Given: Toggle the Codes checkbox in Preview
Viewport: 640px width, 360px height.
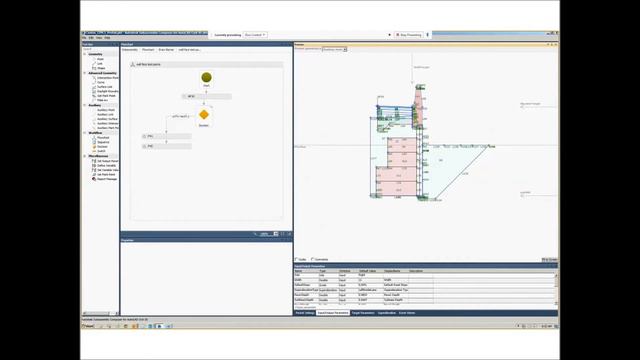Looking at the screenshot, I should click(x=297, y=259).
